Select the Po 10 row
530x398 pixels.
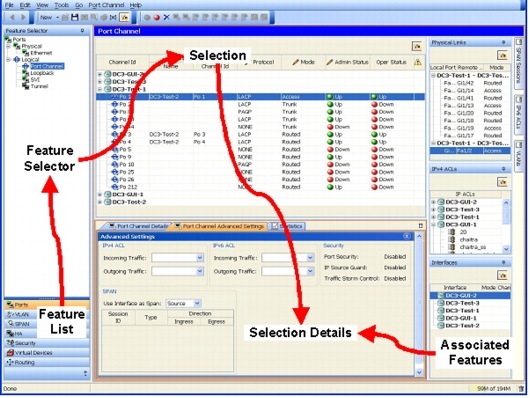click(x=260, y=165)
